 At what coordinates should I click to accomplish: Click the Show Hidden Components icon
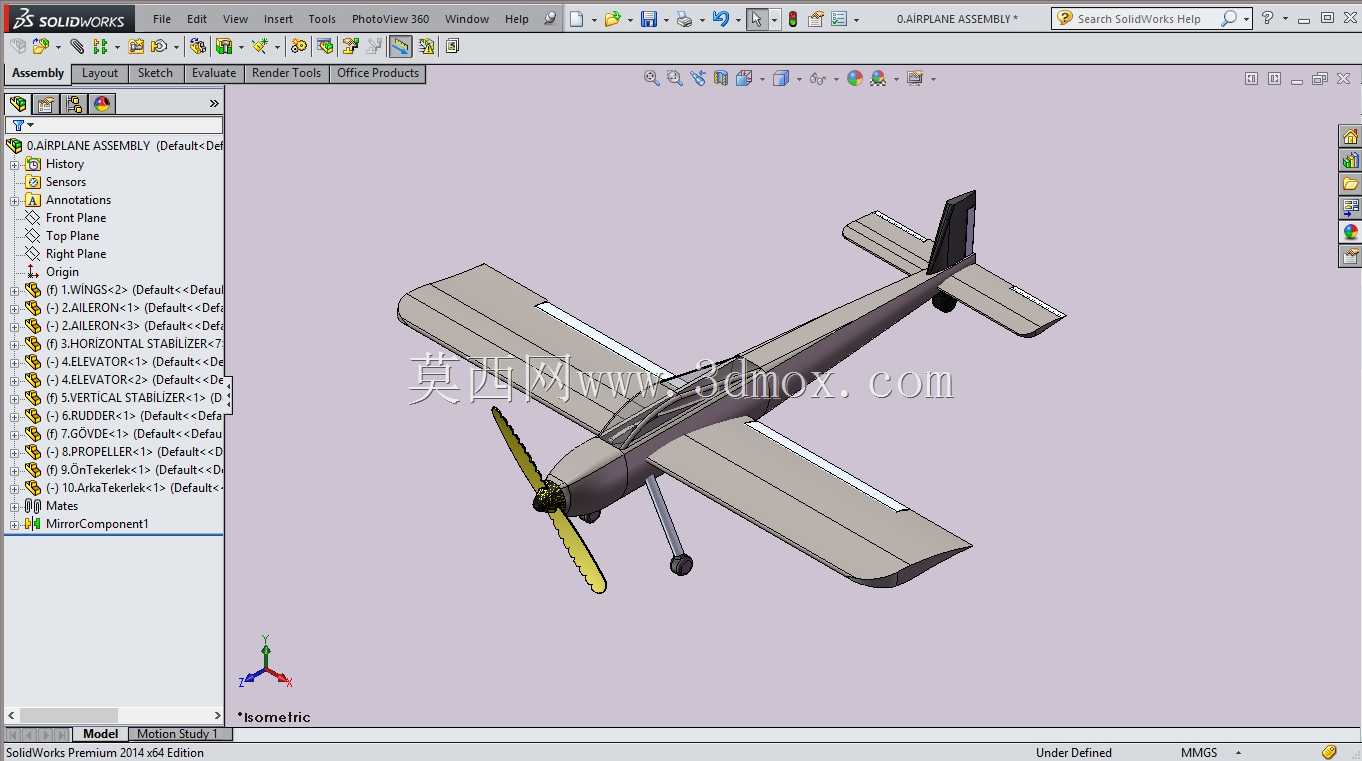point(198,46)
